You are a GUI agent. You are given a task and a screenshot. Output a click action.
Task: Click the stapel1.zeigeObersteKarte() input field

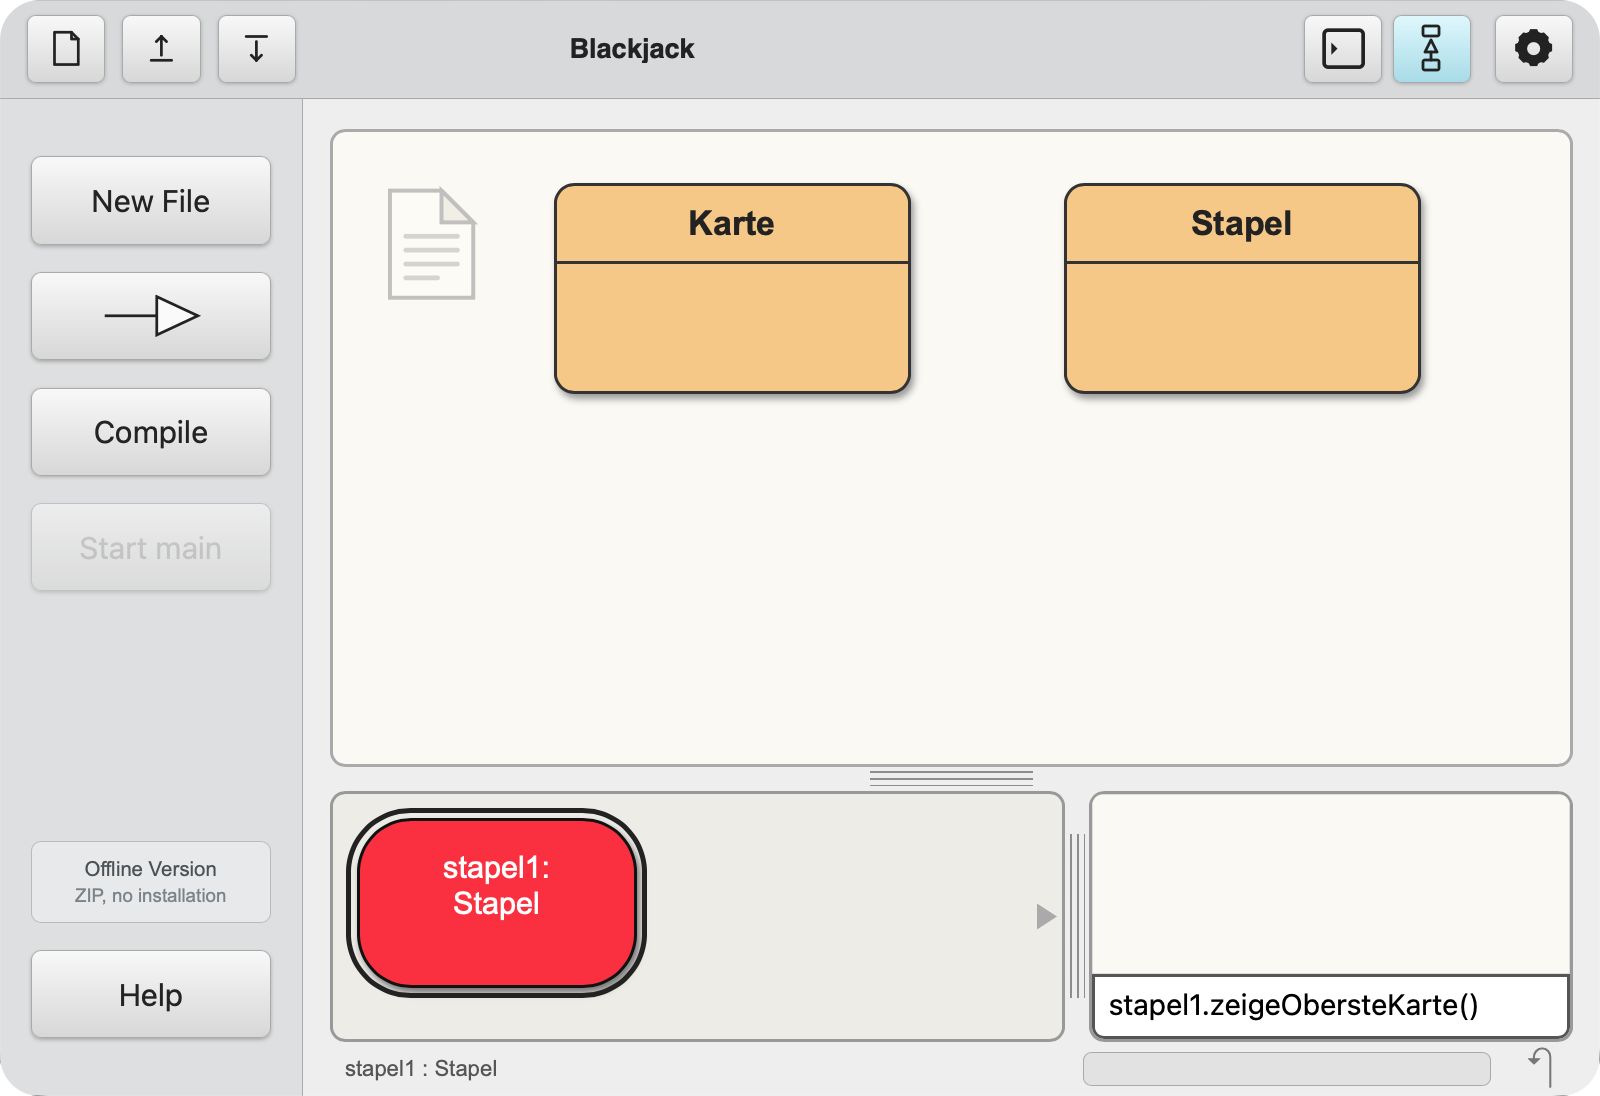click(1330, 1006)
